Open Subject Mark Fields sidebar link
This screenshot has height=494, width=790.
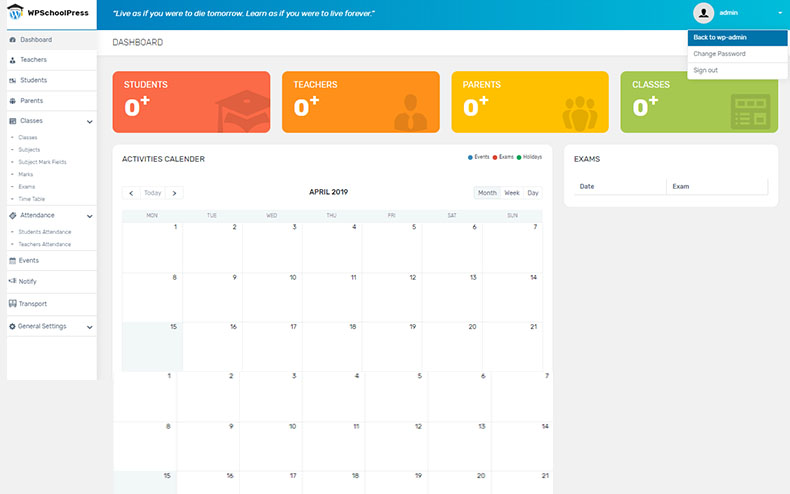tap(42, 162)
